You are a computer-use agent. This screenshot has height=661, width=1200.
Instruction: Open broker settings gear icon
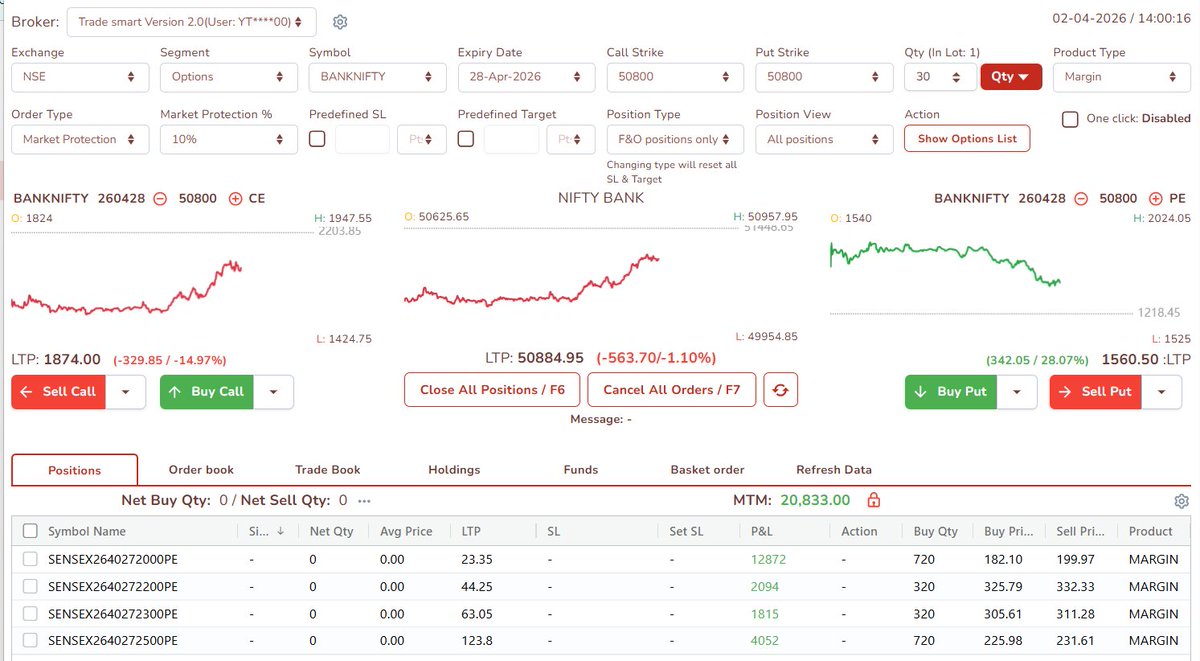(x=339, y=22)
